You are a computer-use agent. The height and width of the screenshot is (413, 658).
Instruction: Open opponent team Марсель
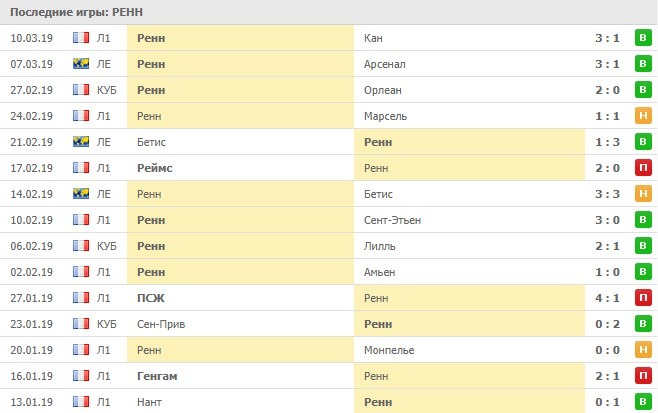point(387,116)
